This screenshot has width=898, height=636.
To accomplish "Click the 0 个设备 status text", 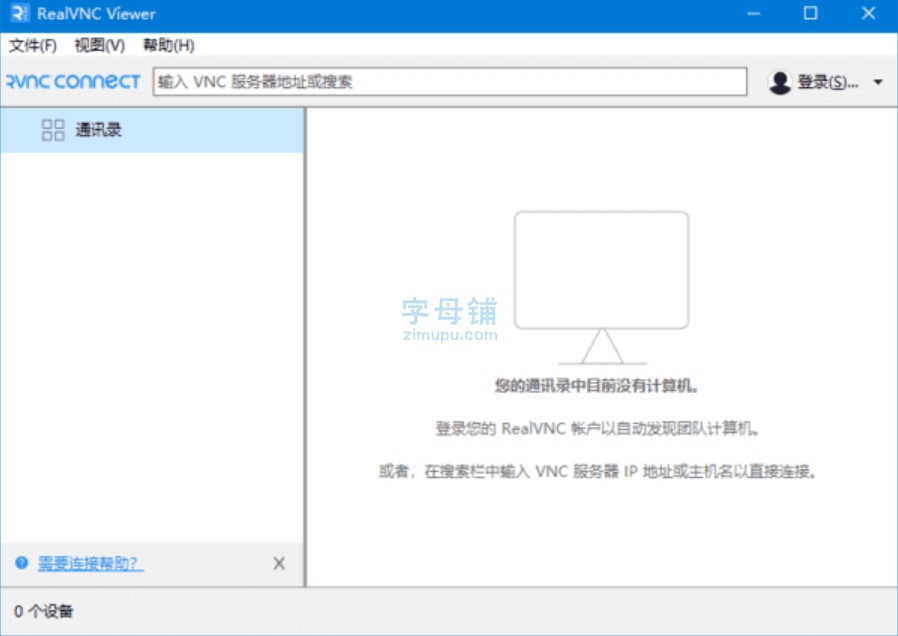I will 44,611.
